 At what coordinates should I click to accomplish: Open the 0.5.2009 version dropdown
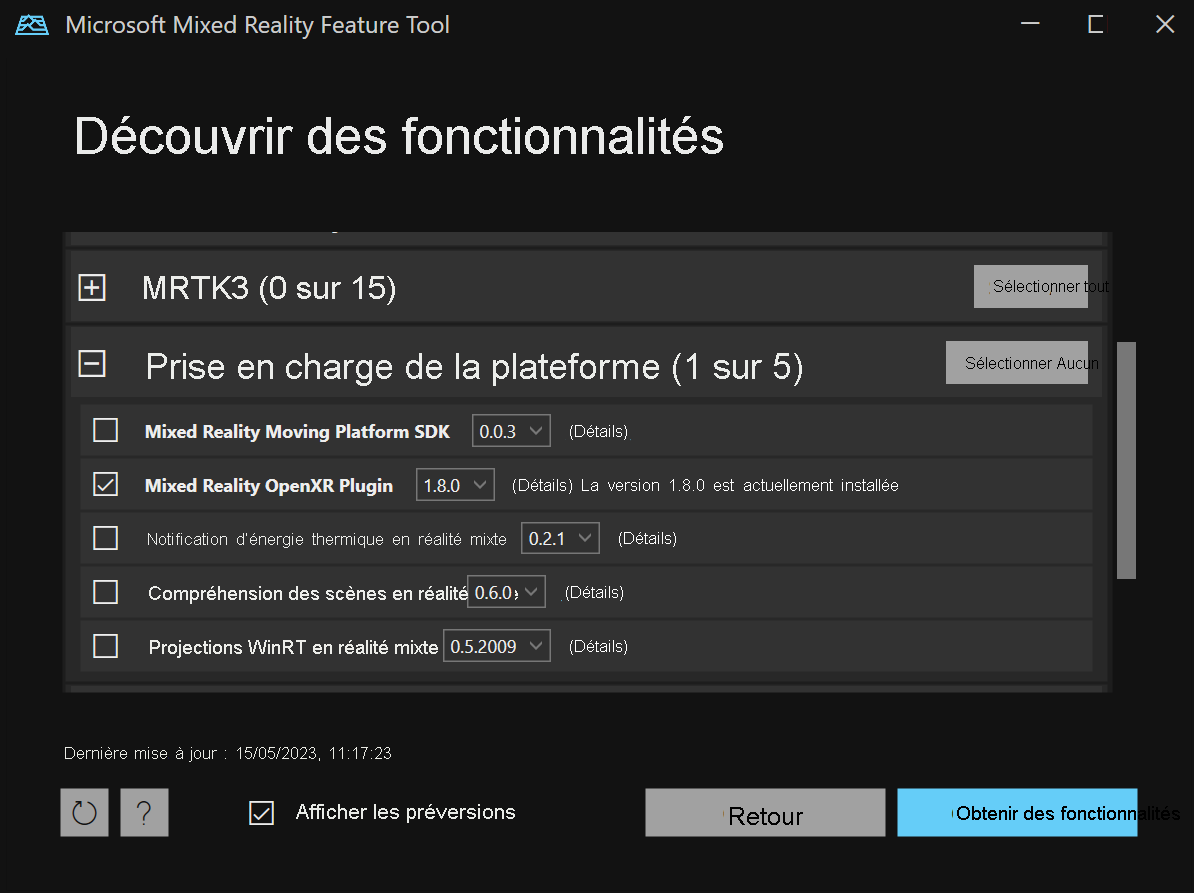pos(497,645)
